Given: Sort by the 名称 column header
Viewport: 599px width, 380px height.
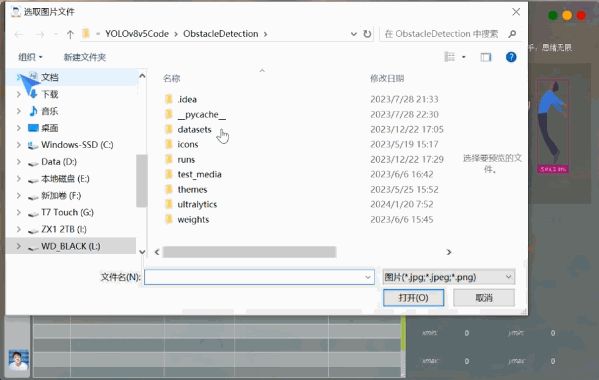Looking at the screenshot, I should pyautogui.click(x=172, y=79).
